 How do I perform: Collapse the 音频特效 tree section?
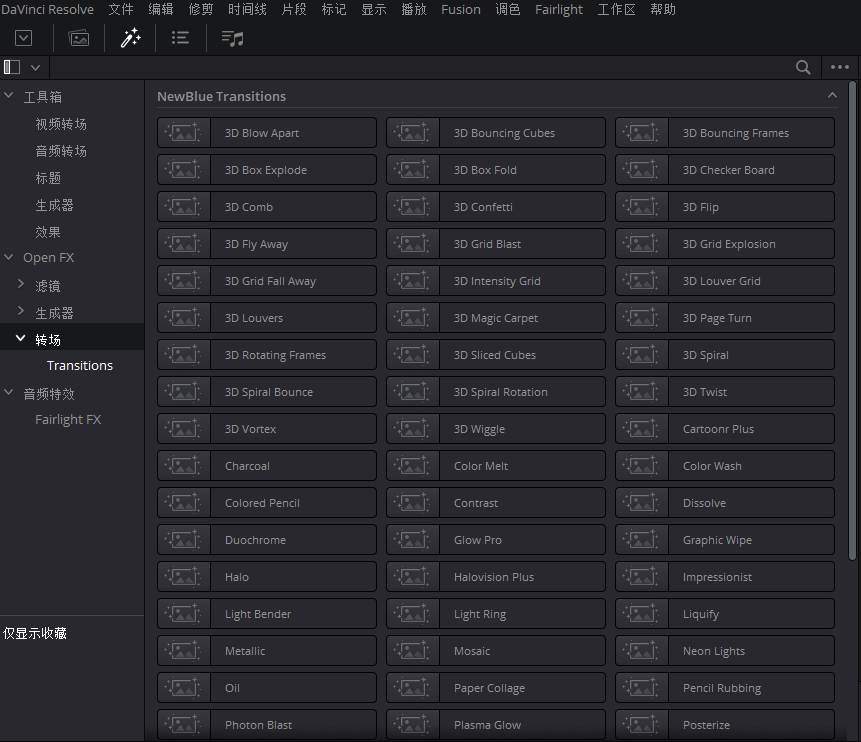point(9,392)
